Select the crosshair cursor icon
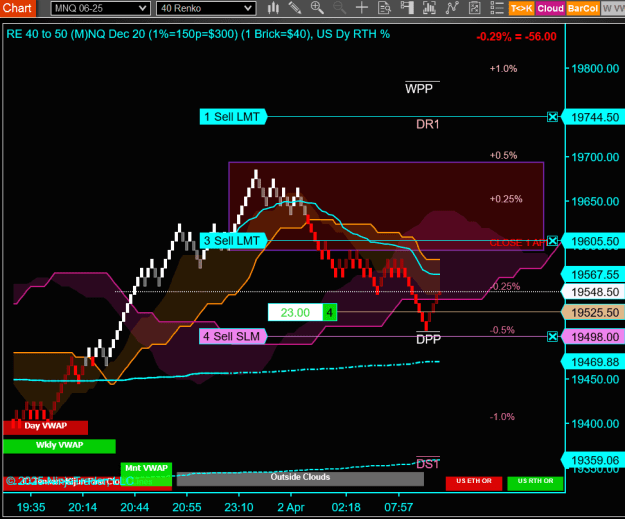The image size is (625, 519). tap(362, 8)
